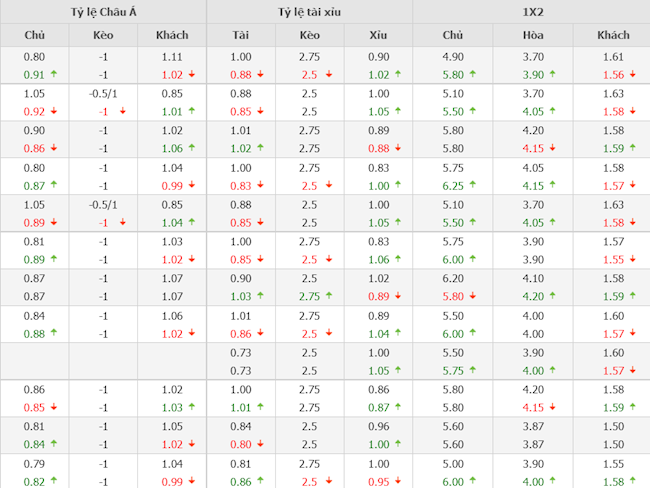
Task: Click the red down arrow next to 0.89 under Xỉu
Action: point(398,296)
